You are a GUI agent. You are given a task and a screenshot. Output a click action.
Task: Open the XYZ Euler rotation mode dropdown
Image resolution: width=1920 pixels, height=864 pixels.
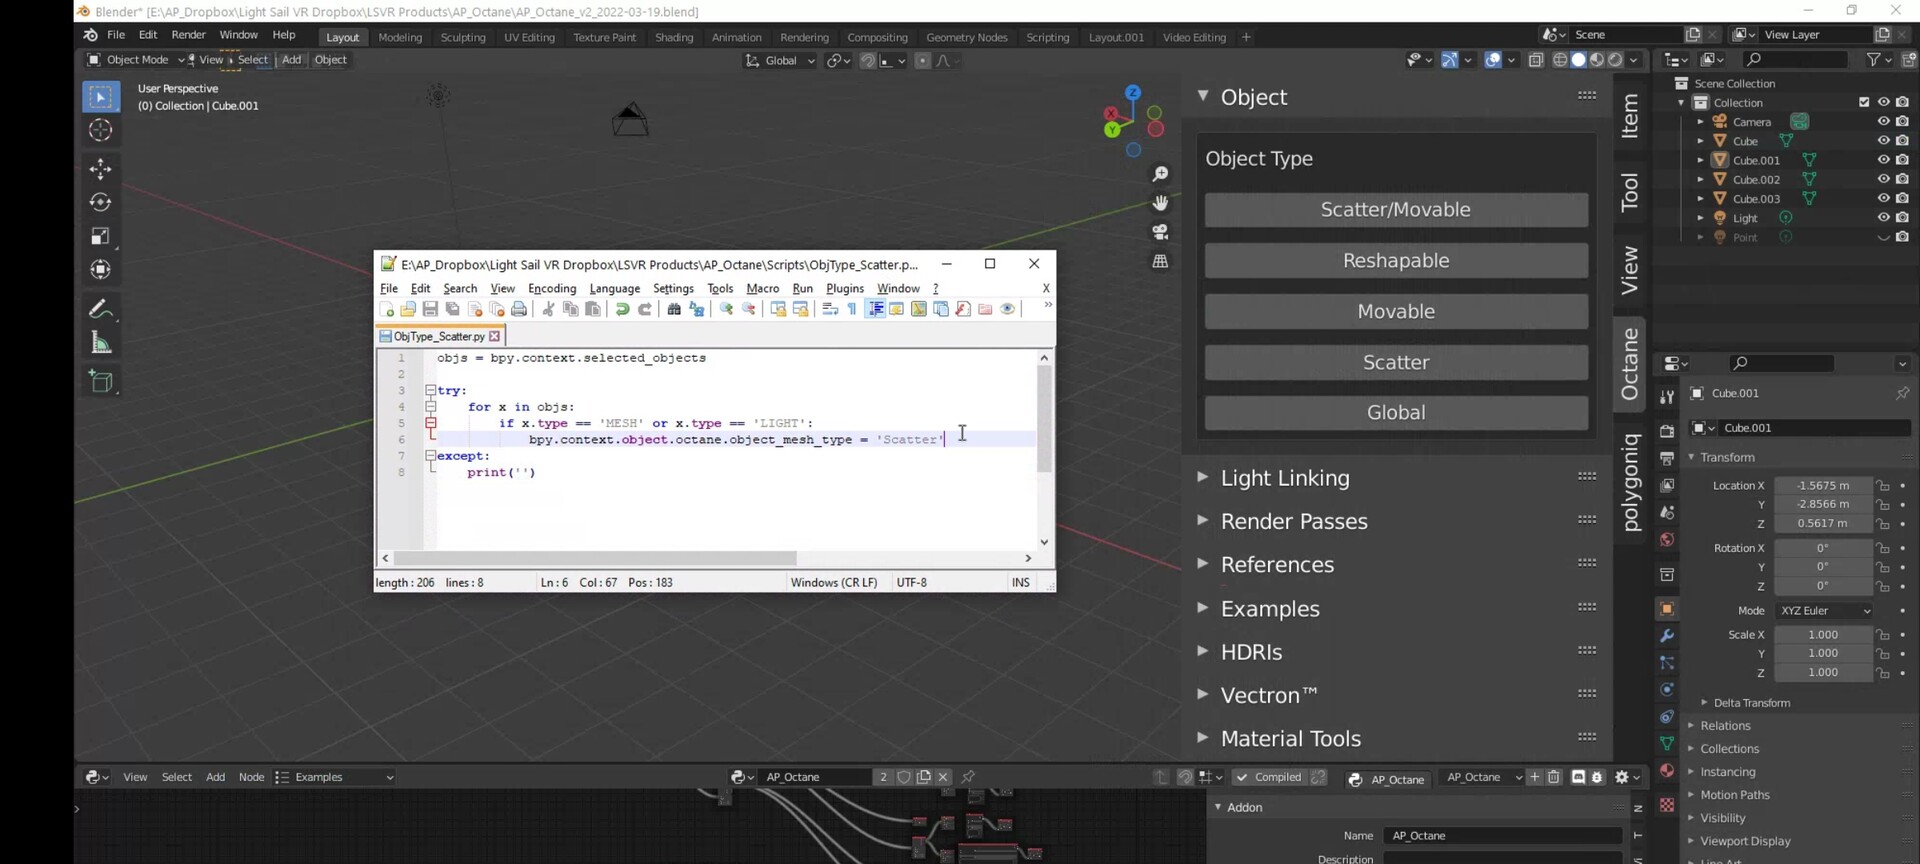coord(1824,611)
